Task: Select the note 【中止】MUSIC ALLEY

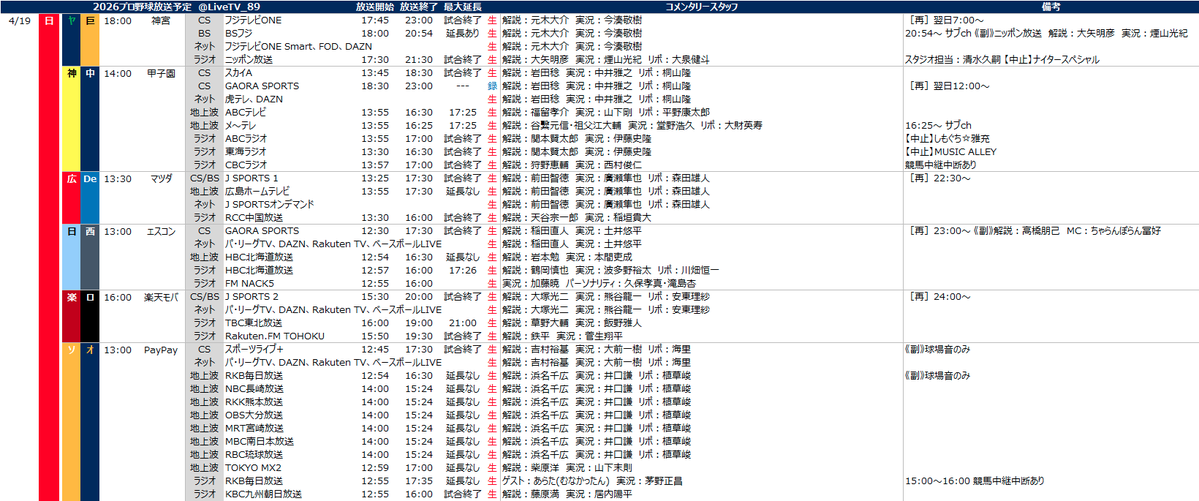Action: (950, 151)
